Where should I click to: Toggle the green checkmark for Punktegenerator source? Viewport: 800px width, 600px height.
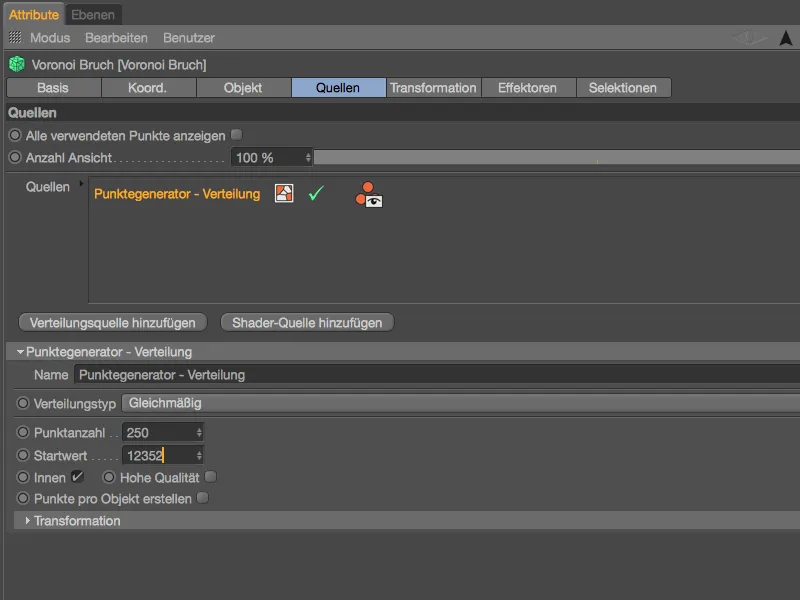click(x=316, y=194)
